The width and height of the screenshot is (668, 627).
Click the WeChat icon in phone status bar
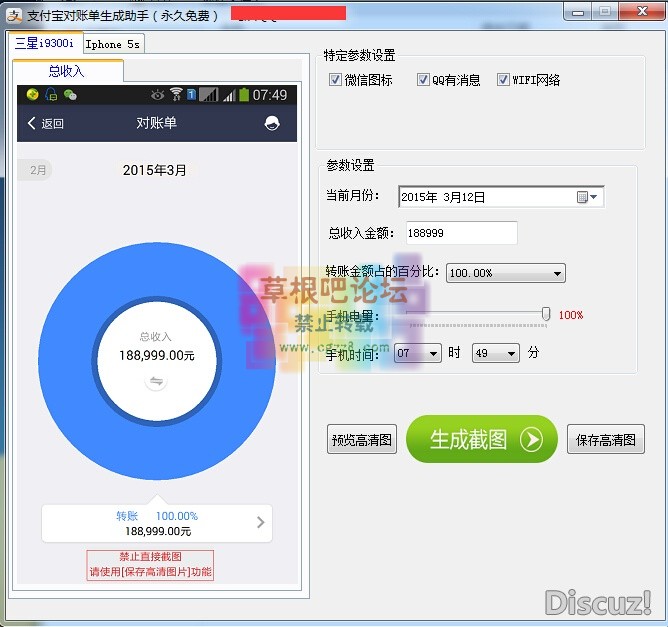point(70,95)
